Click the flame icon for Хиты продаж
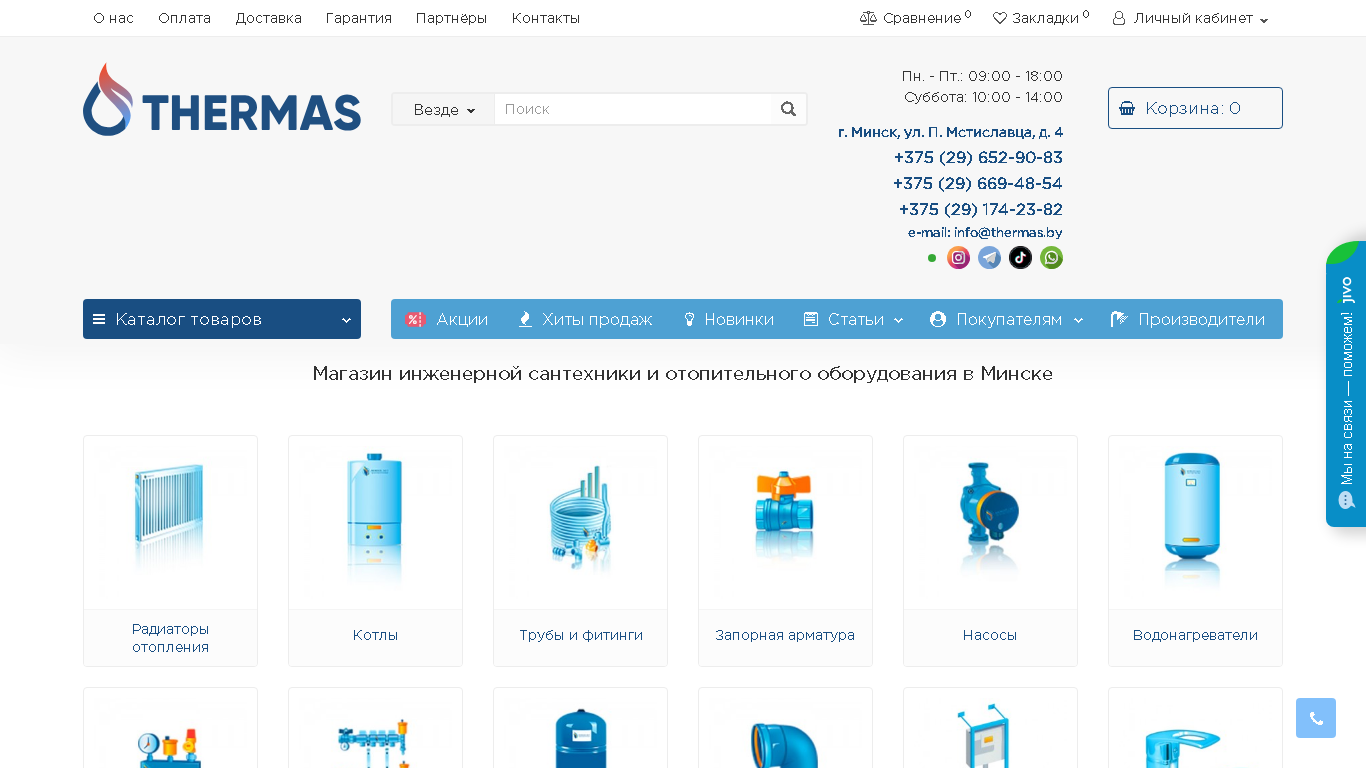 (x=525, y=319)
